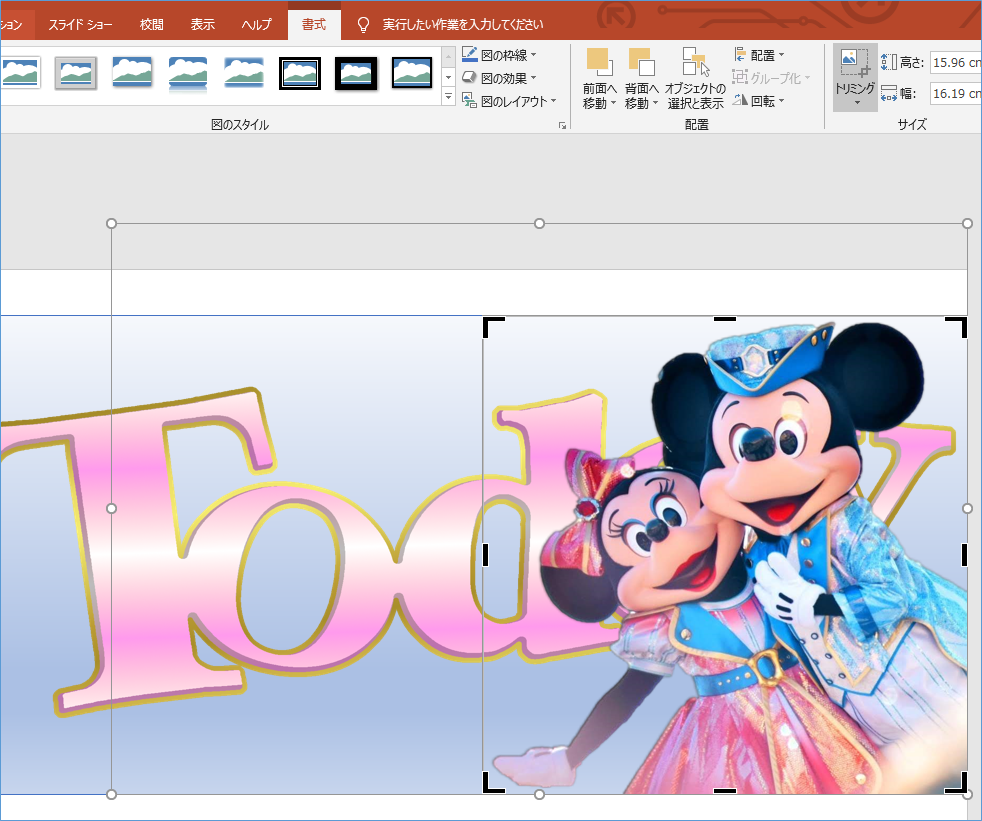Open オブジェクトの選択と表示 pane
Viewport: 982px width, 821px height.
(696, 78)
